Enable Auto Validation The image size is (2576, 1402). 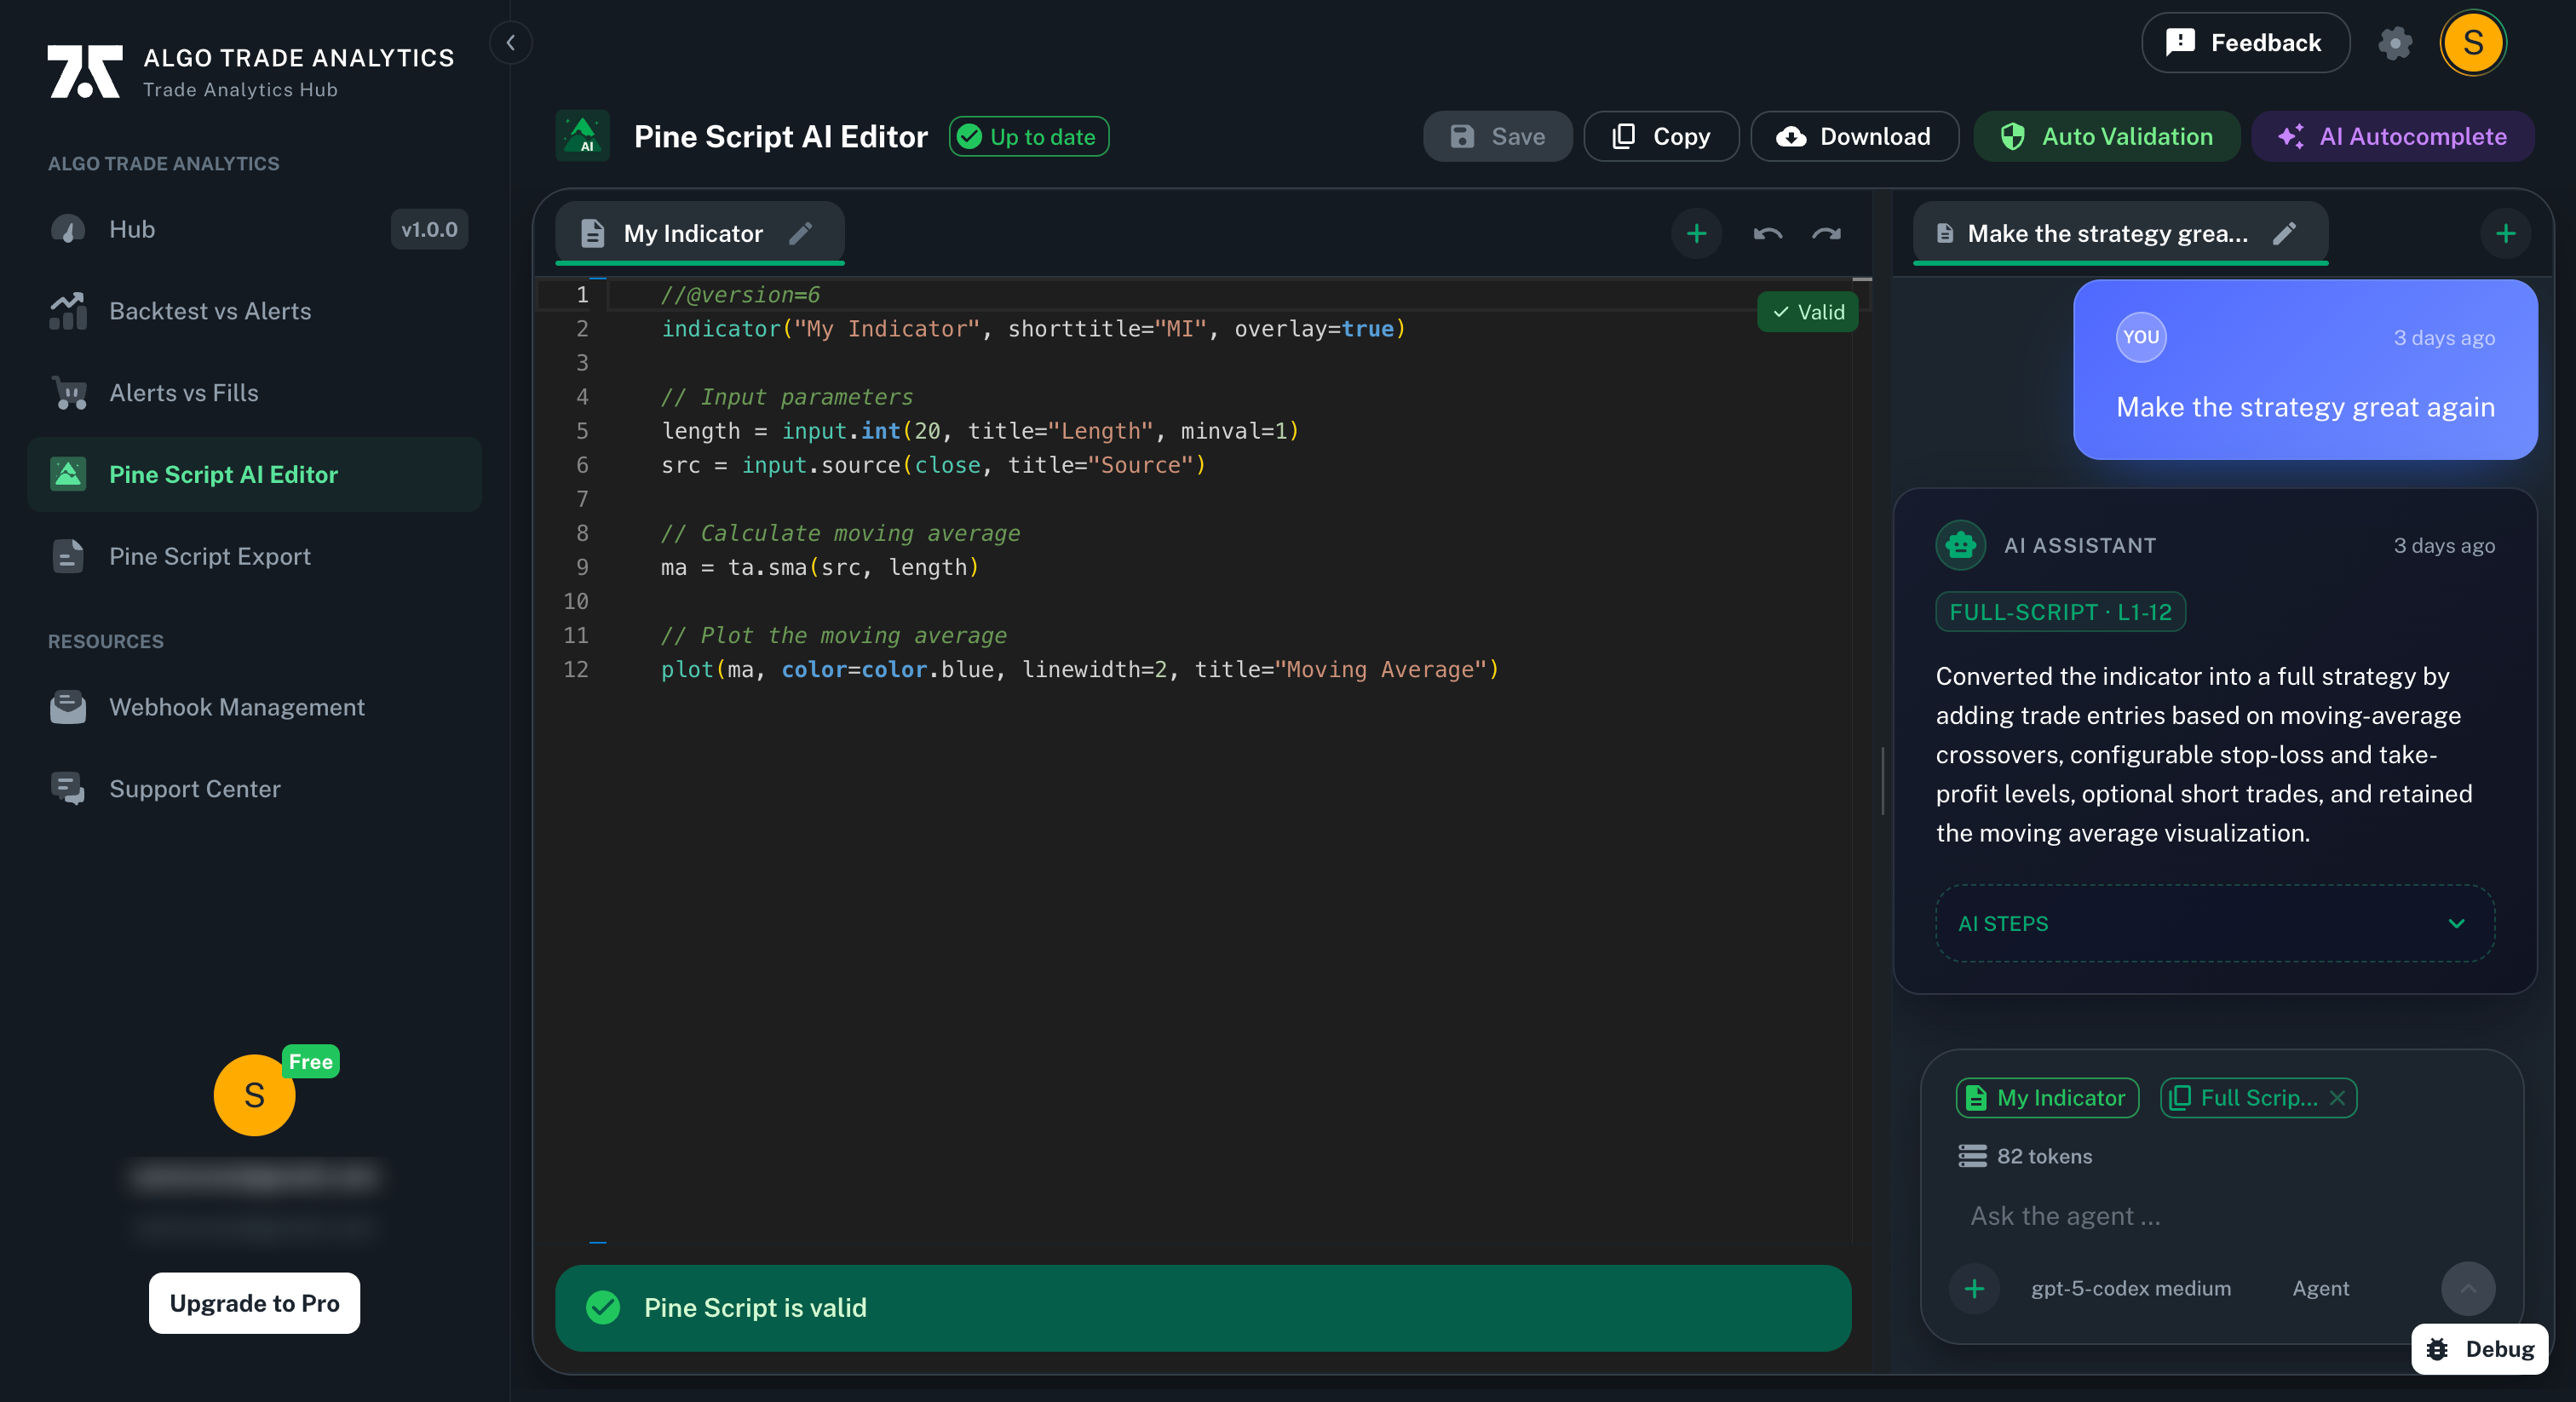point(2105,136)
